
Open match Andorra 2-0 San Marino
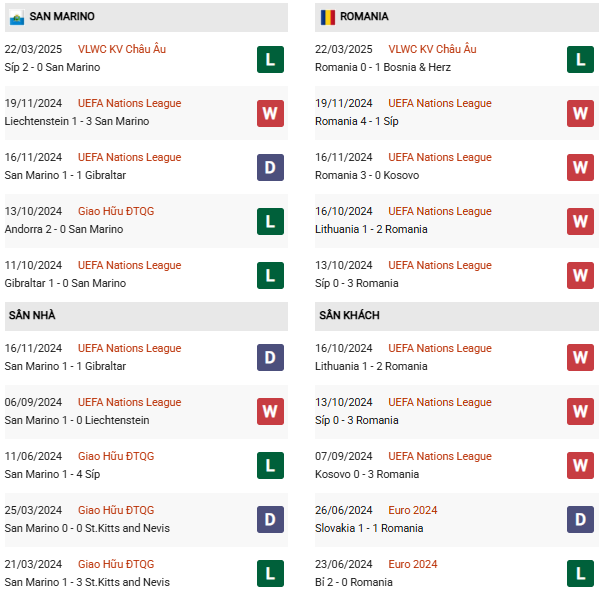click(64, 229)
